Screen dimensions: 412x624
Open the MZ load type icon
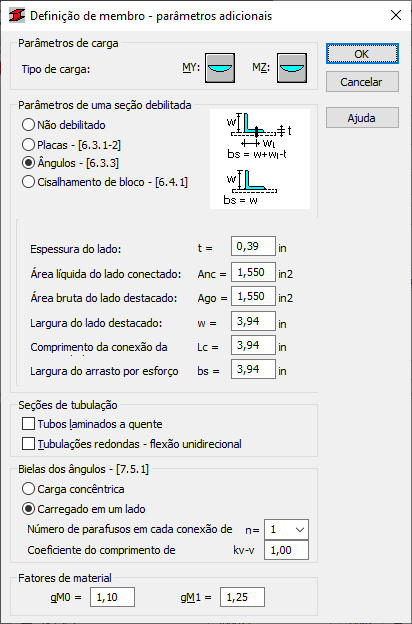[292, 68]
